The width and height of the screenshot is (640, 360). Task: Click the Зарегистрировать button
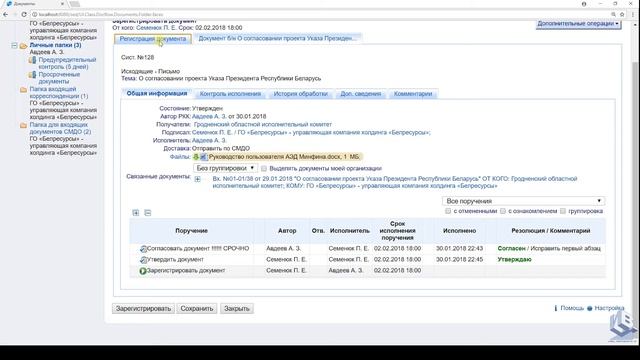143,309
